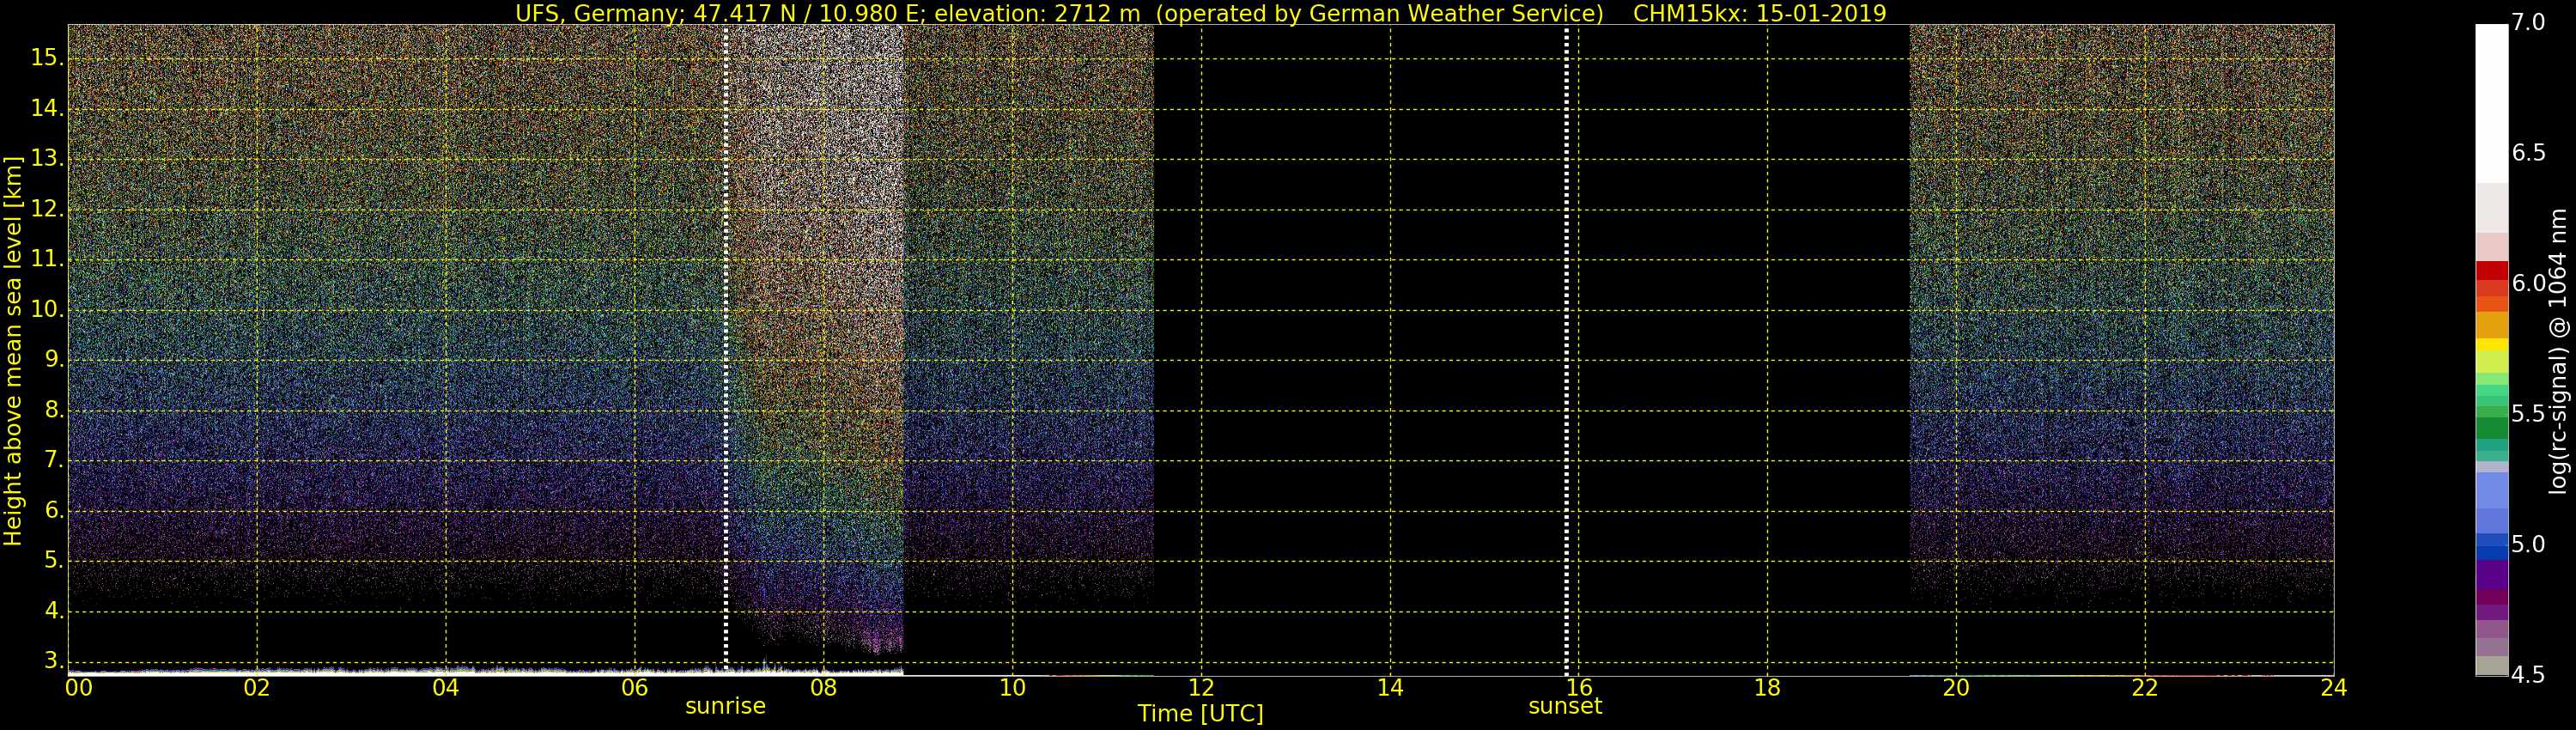Click the '6.0' colorbar tick label
The image size is (2576, 730).
(x=2528, y=284)
